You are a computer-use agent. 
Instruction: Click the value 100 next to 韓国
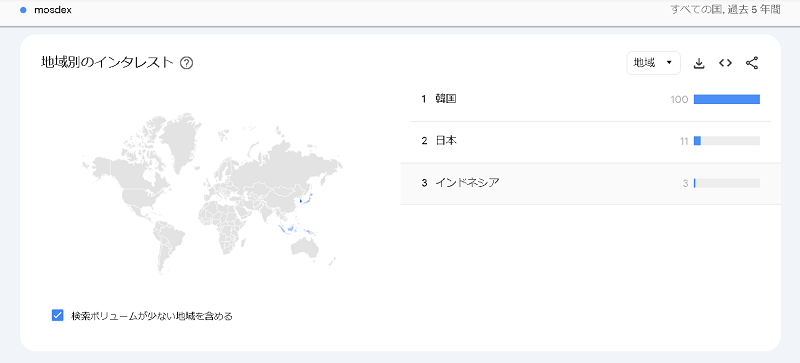coord(680,99)
